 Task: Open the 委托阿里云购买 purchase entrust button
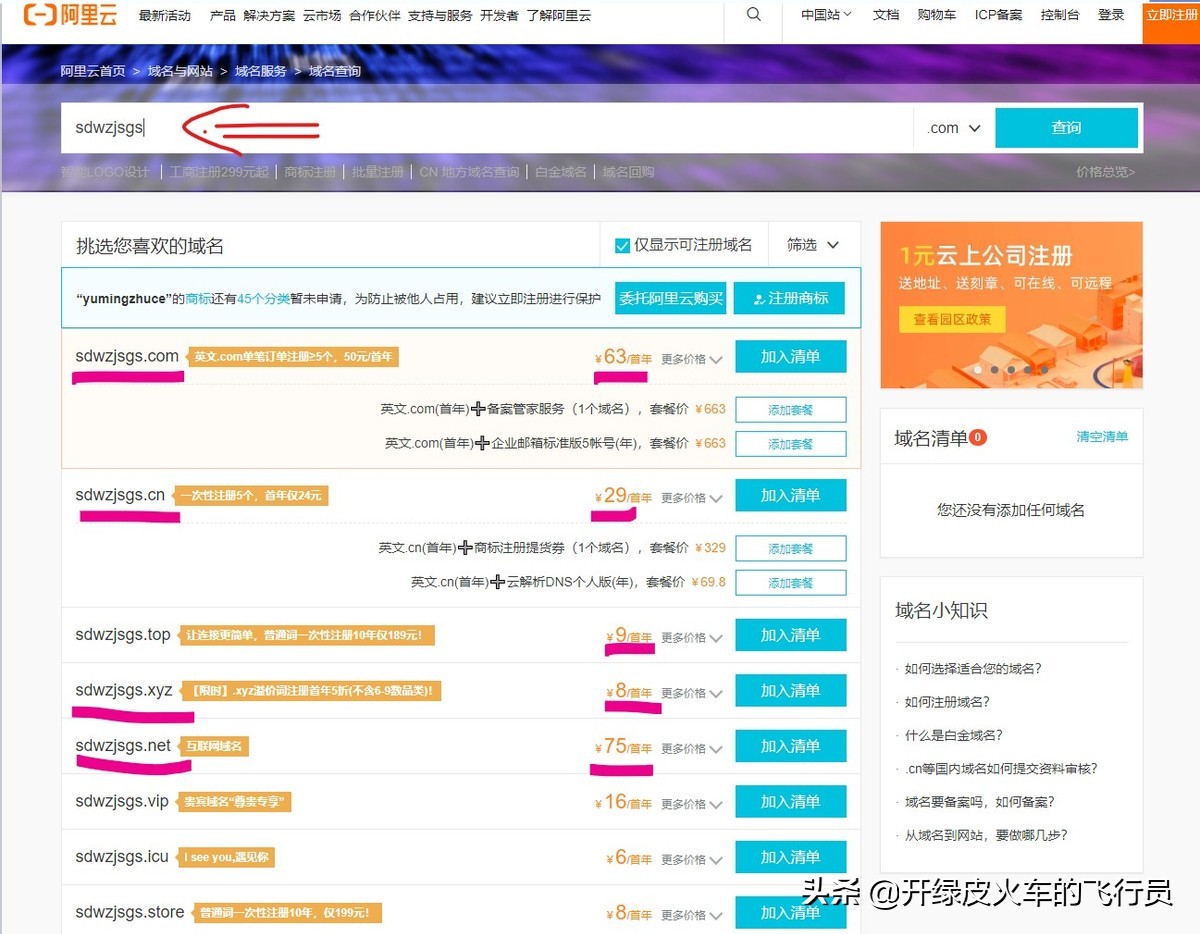670,297
